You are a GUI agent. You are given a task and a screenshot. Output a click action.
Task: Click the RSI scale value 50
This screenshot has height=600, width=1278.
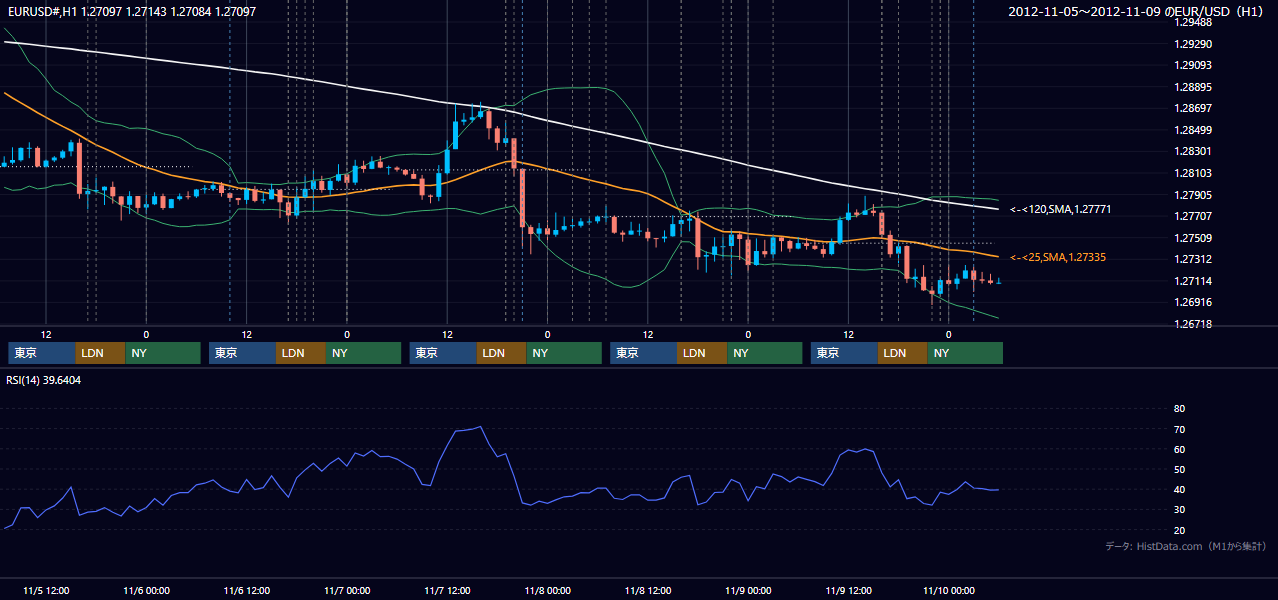pos(1179,469)
